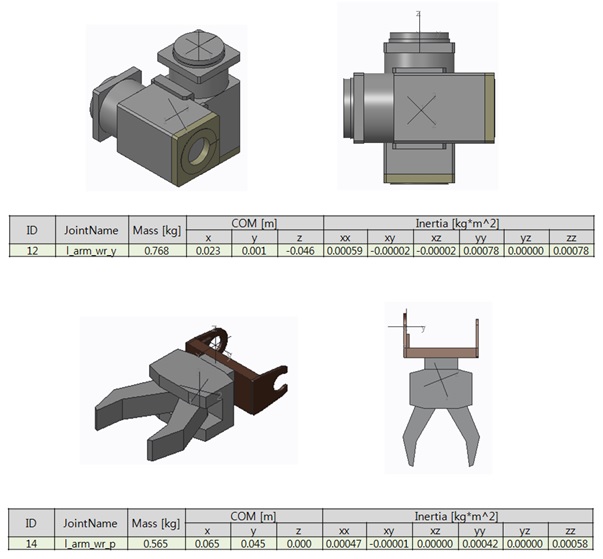Click JointName header above l_arm_wr_y
The image size is (603, 559).
coord(92,230)
